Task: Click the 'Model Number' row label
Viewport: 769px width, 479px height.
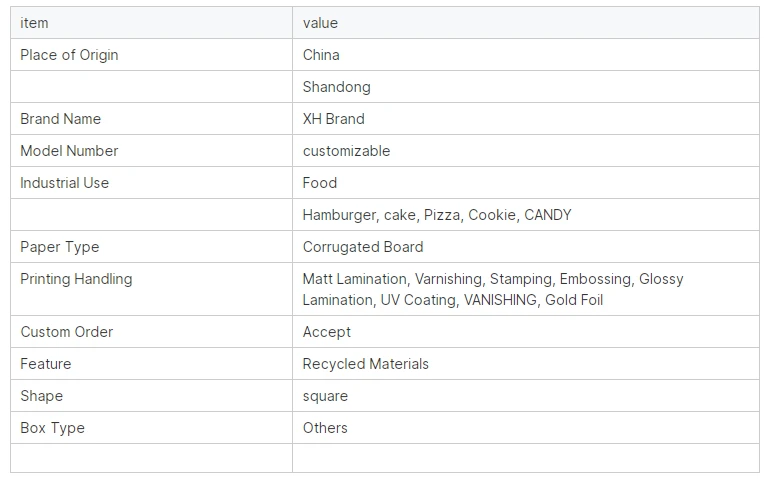Action: 69,151
